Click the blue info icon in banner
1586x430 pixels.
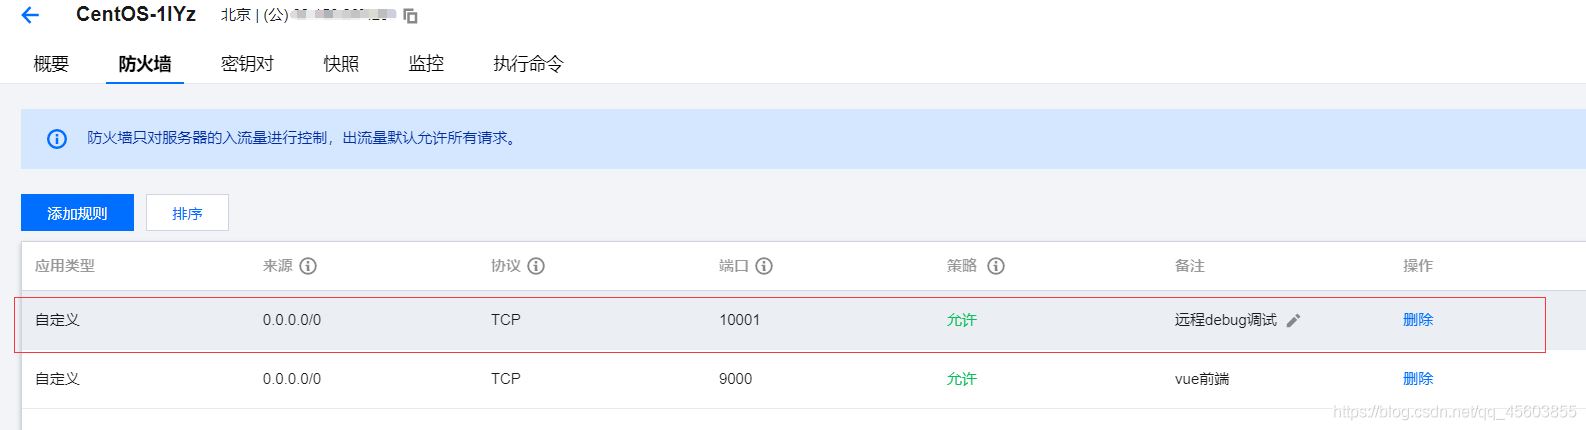(57, 139)
